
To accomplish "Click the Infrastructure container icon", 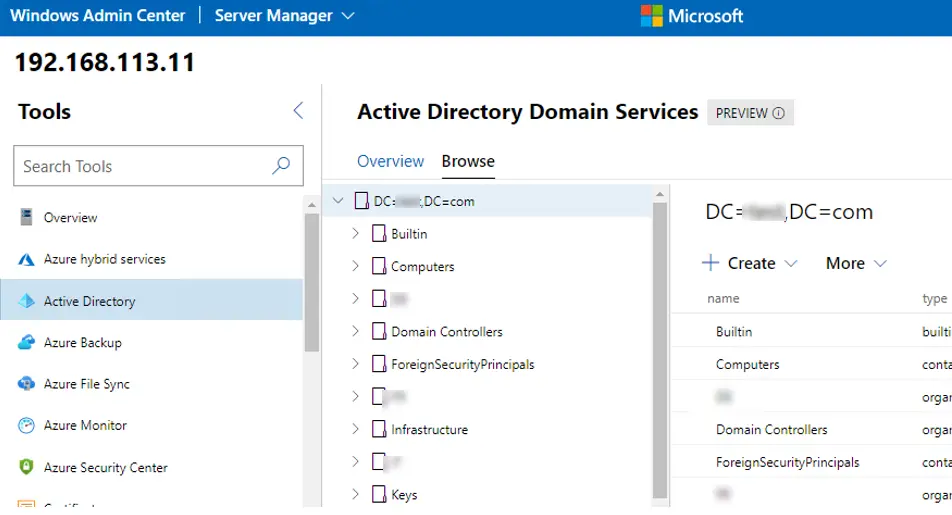I will [379, 429].
